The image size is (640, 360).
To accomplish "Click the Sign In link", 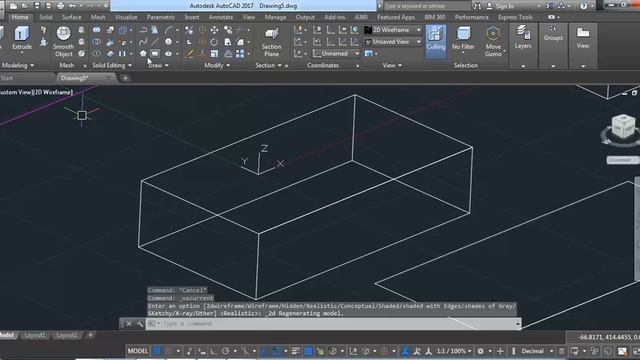I will 504,6.
